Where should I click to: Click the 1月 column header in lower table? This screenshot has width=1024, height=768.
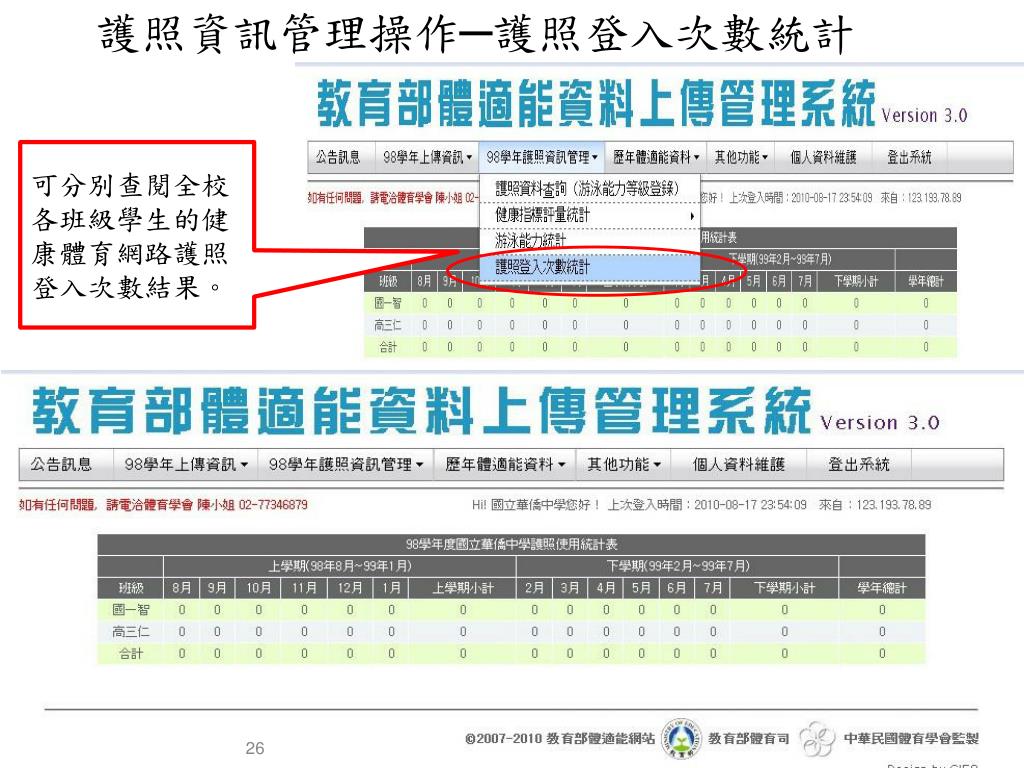(391, 588)
